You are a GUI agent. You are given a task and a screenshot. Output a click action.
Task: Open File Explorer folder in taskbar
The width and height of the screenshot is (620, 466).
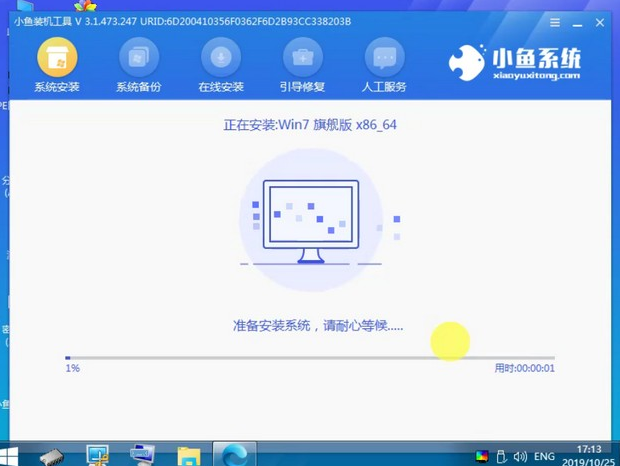tap(189, 456)
